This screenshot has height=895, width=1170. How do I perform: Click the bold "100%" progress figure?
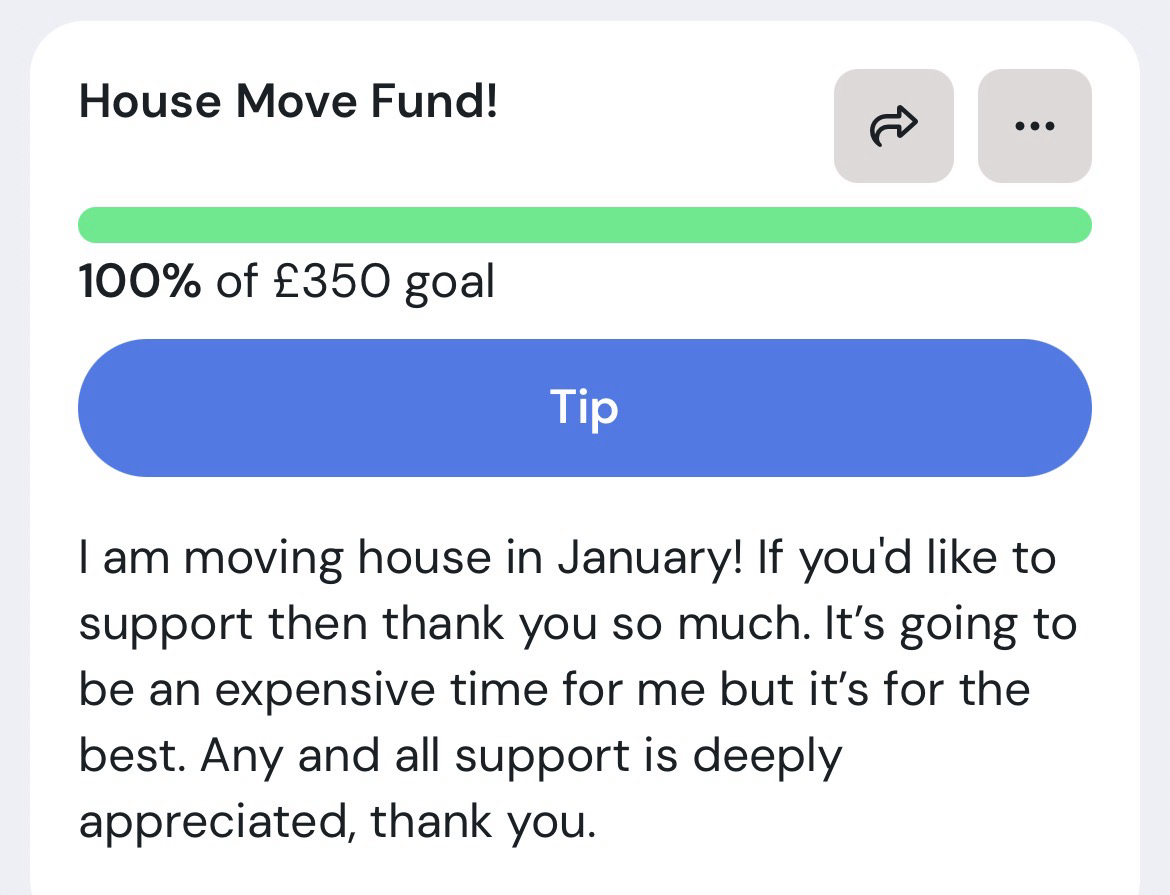point(140,283)
